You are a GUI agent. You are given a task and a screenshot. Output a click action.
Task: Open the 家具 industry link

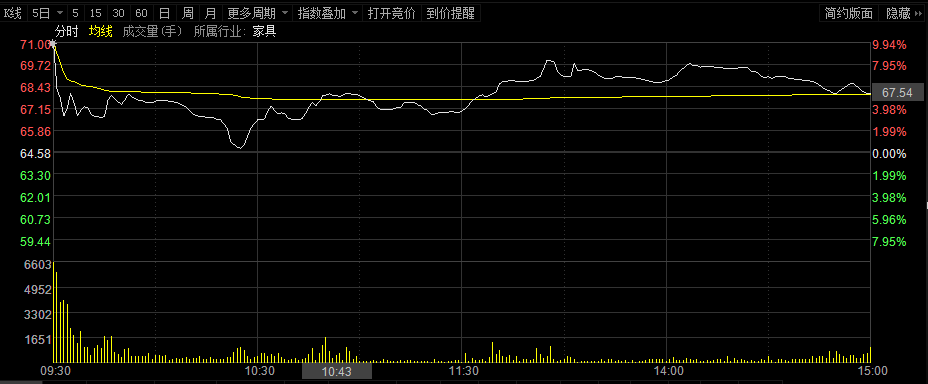[264, 32]
